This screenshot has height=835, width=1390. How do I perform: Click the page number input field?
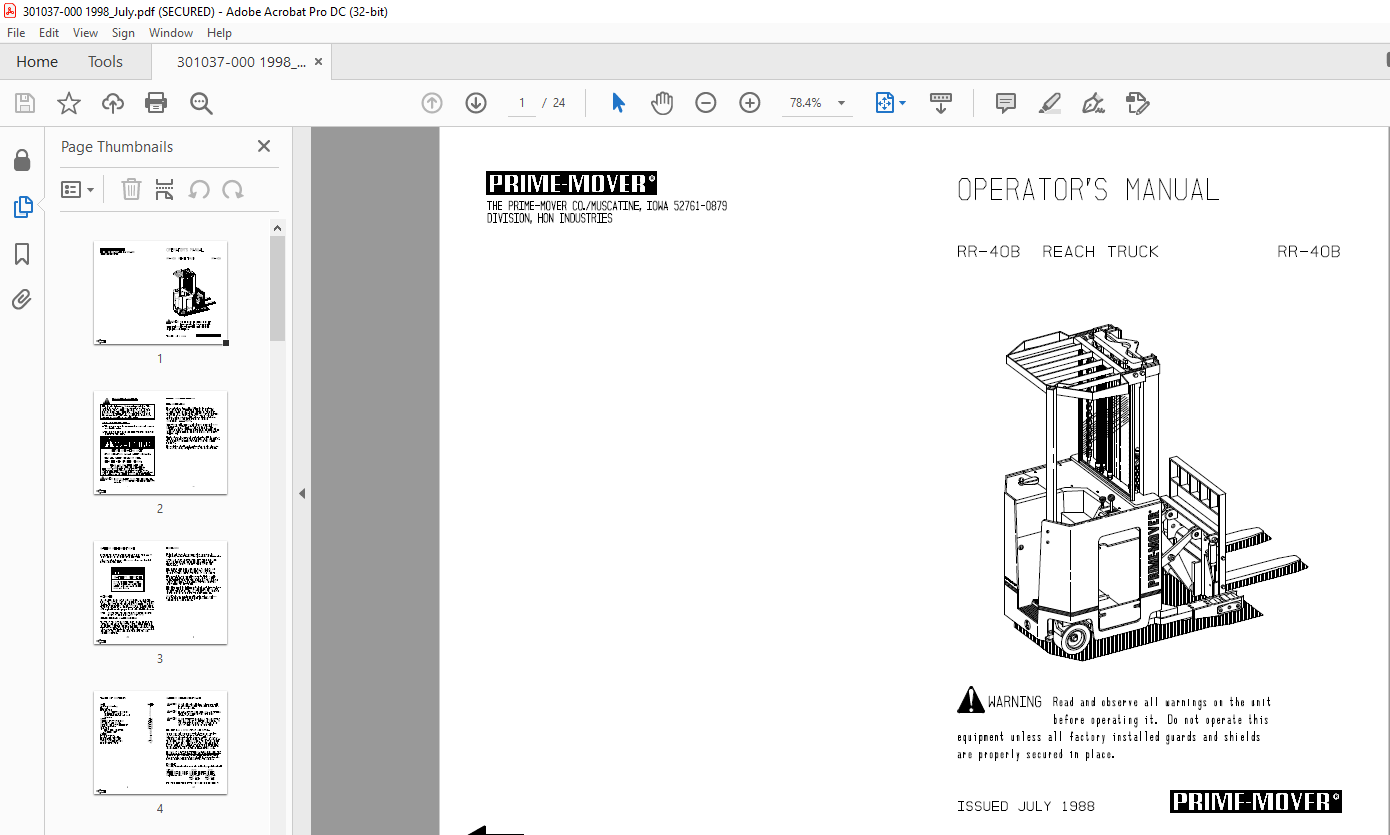[x=521, y=103]
